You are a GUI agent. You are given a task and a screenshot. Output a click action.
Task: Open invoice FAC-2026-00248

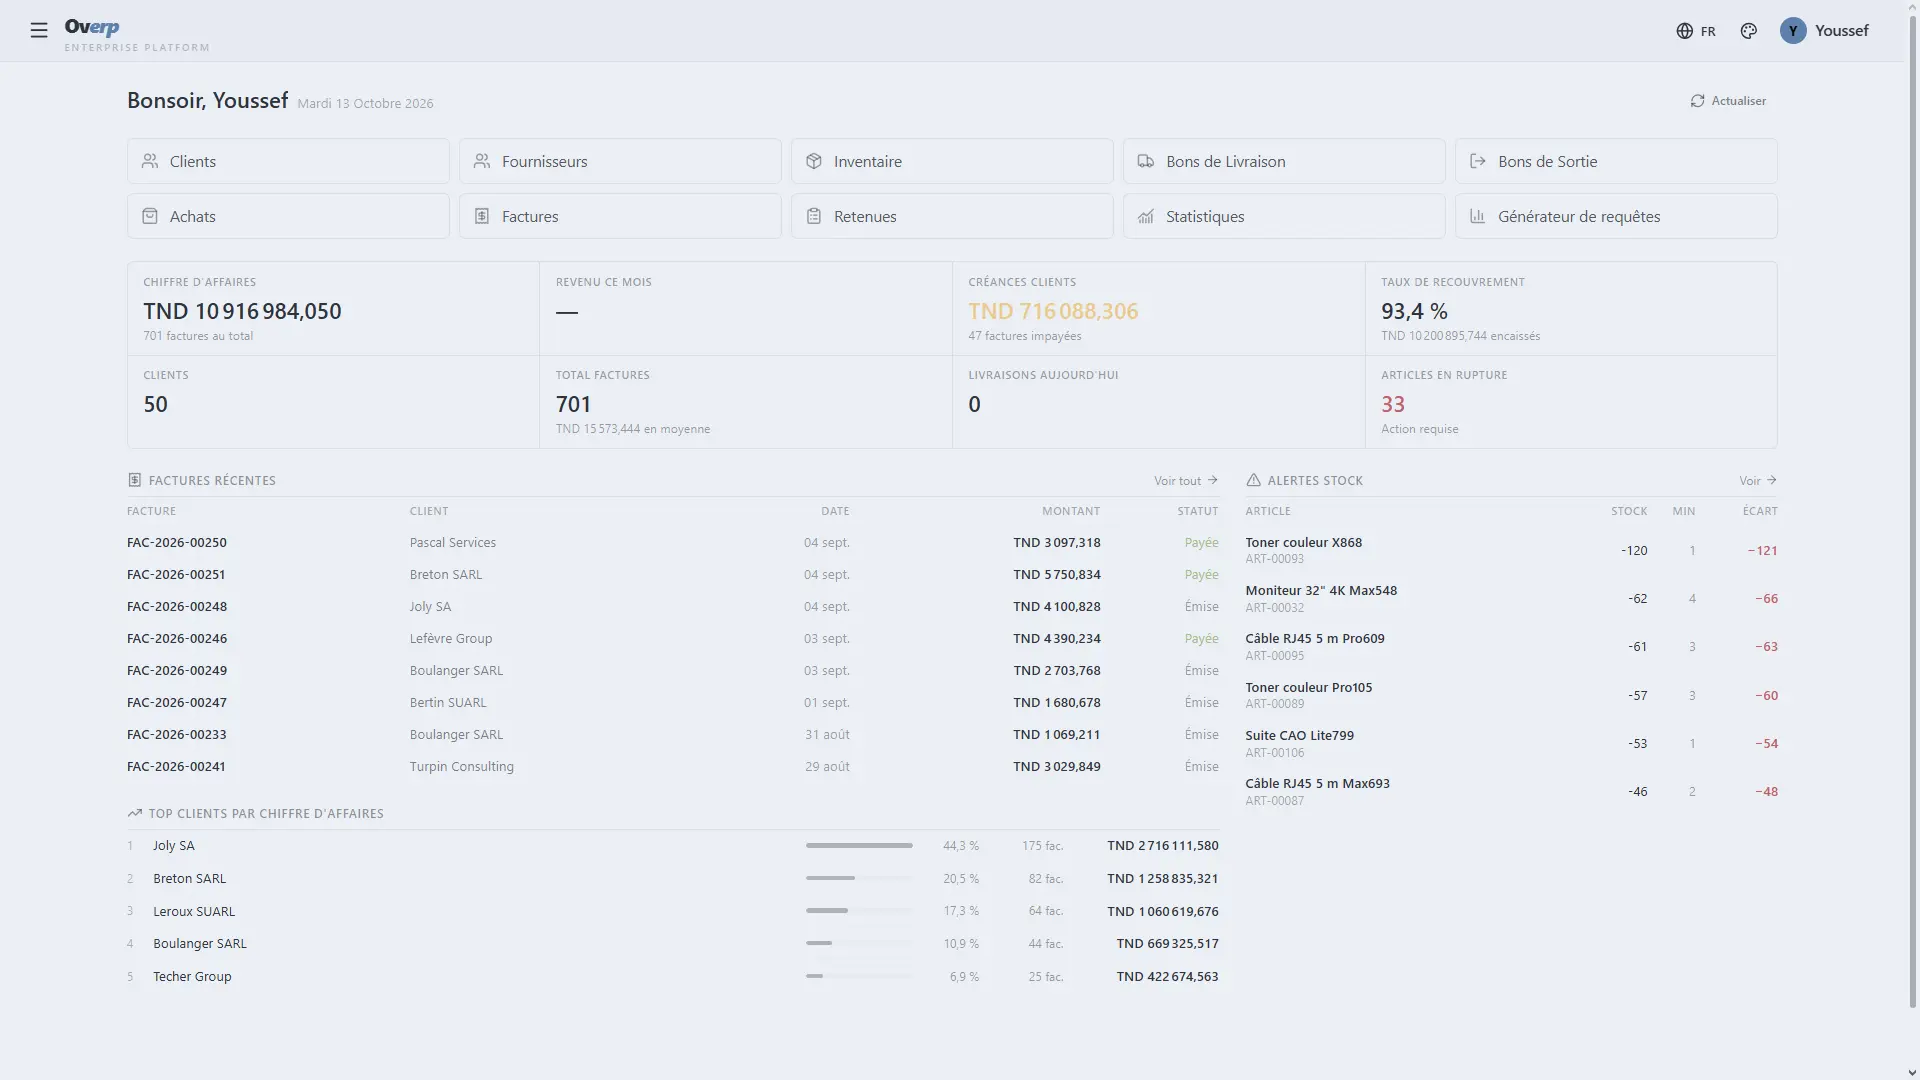177,607
